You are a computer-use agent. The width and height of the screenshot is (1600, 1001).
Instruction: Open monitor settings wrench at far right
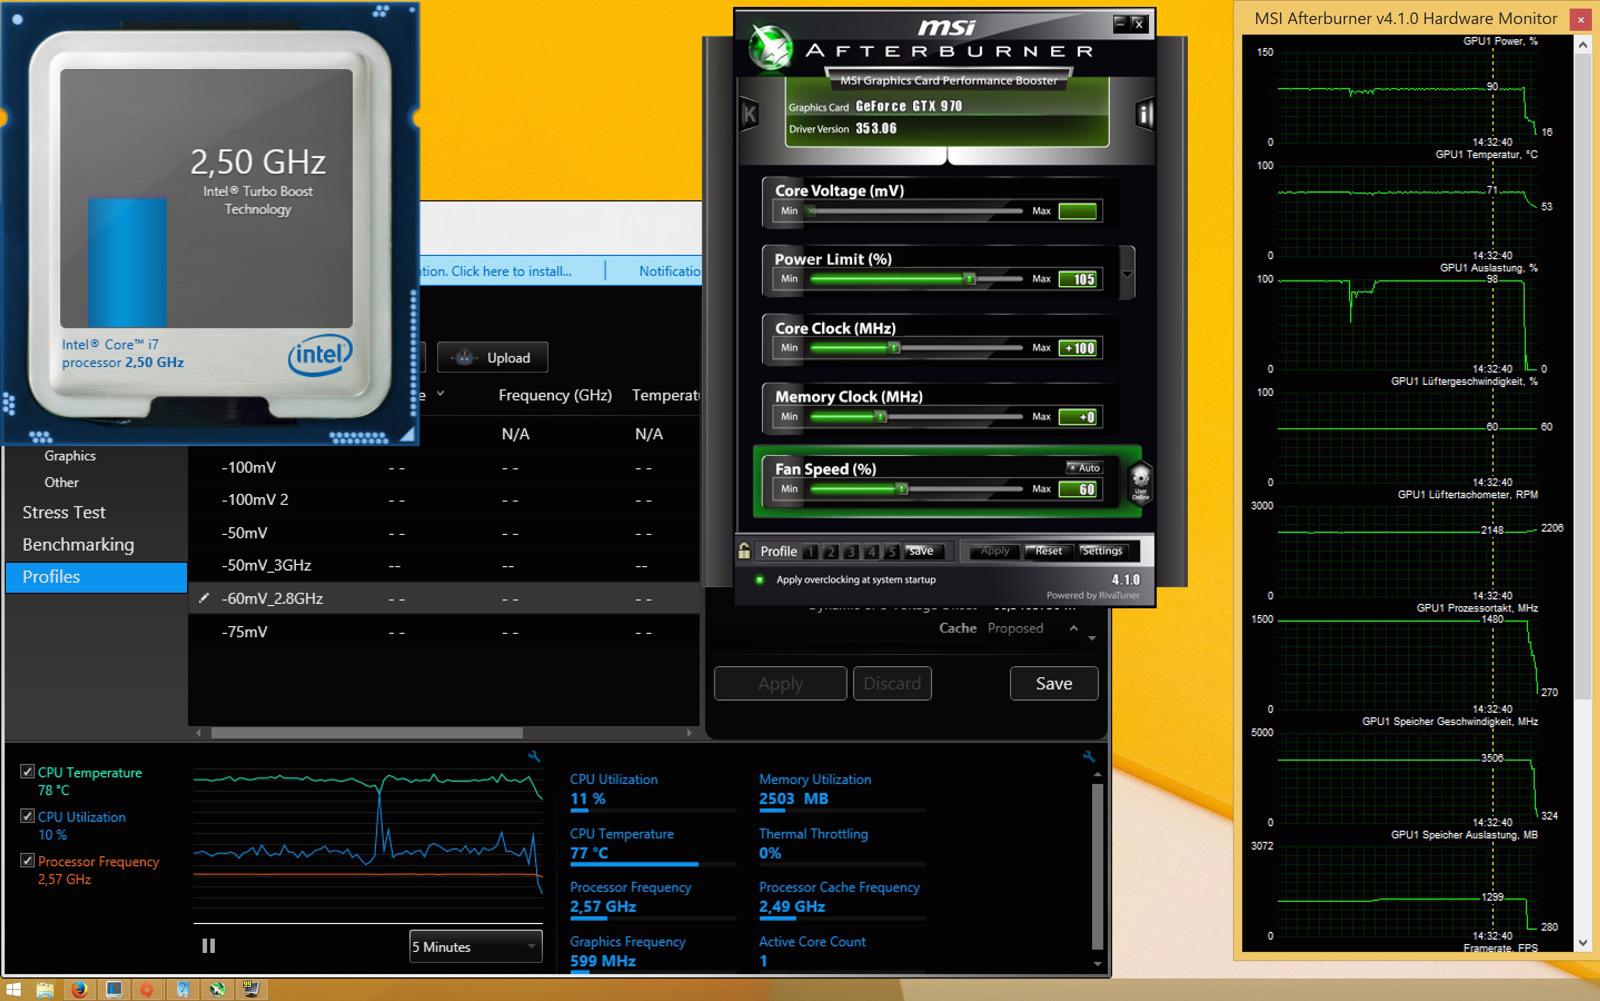click(x=1088, y=757)
